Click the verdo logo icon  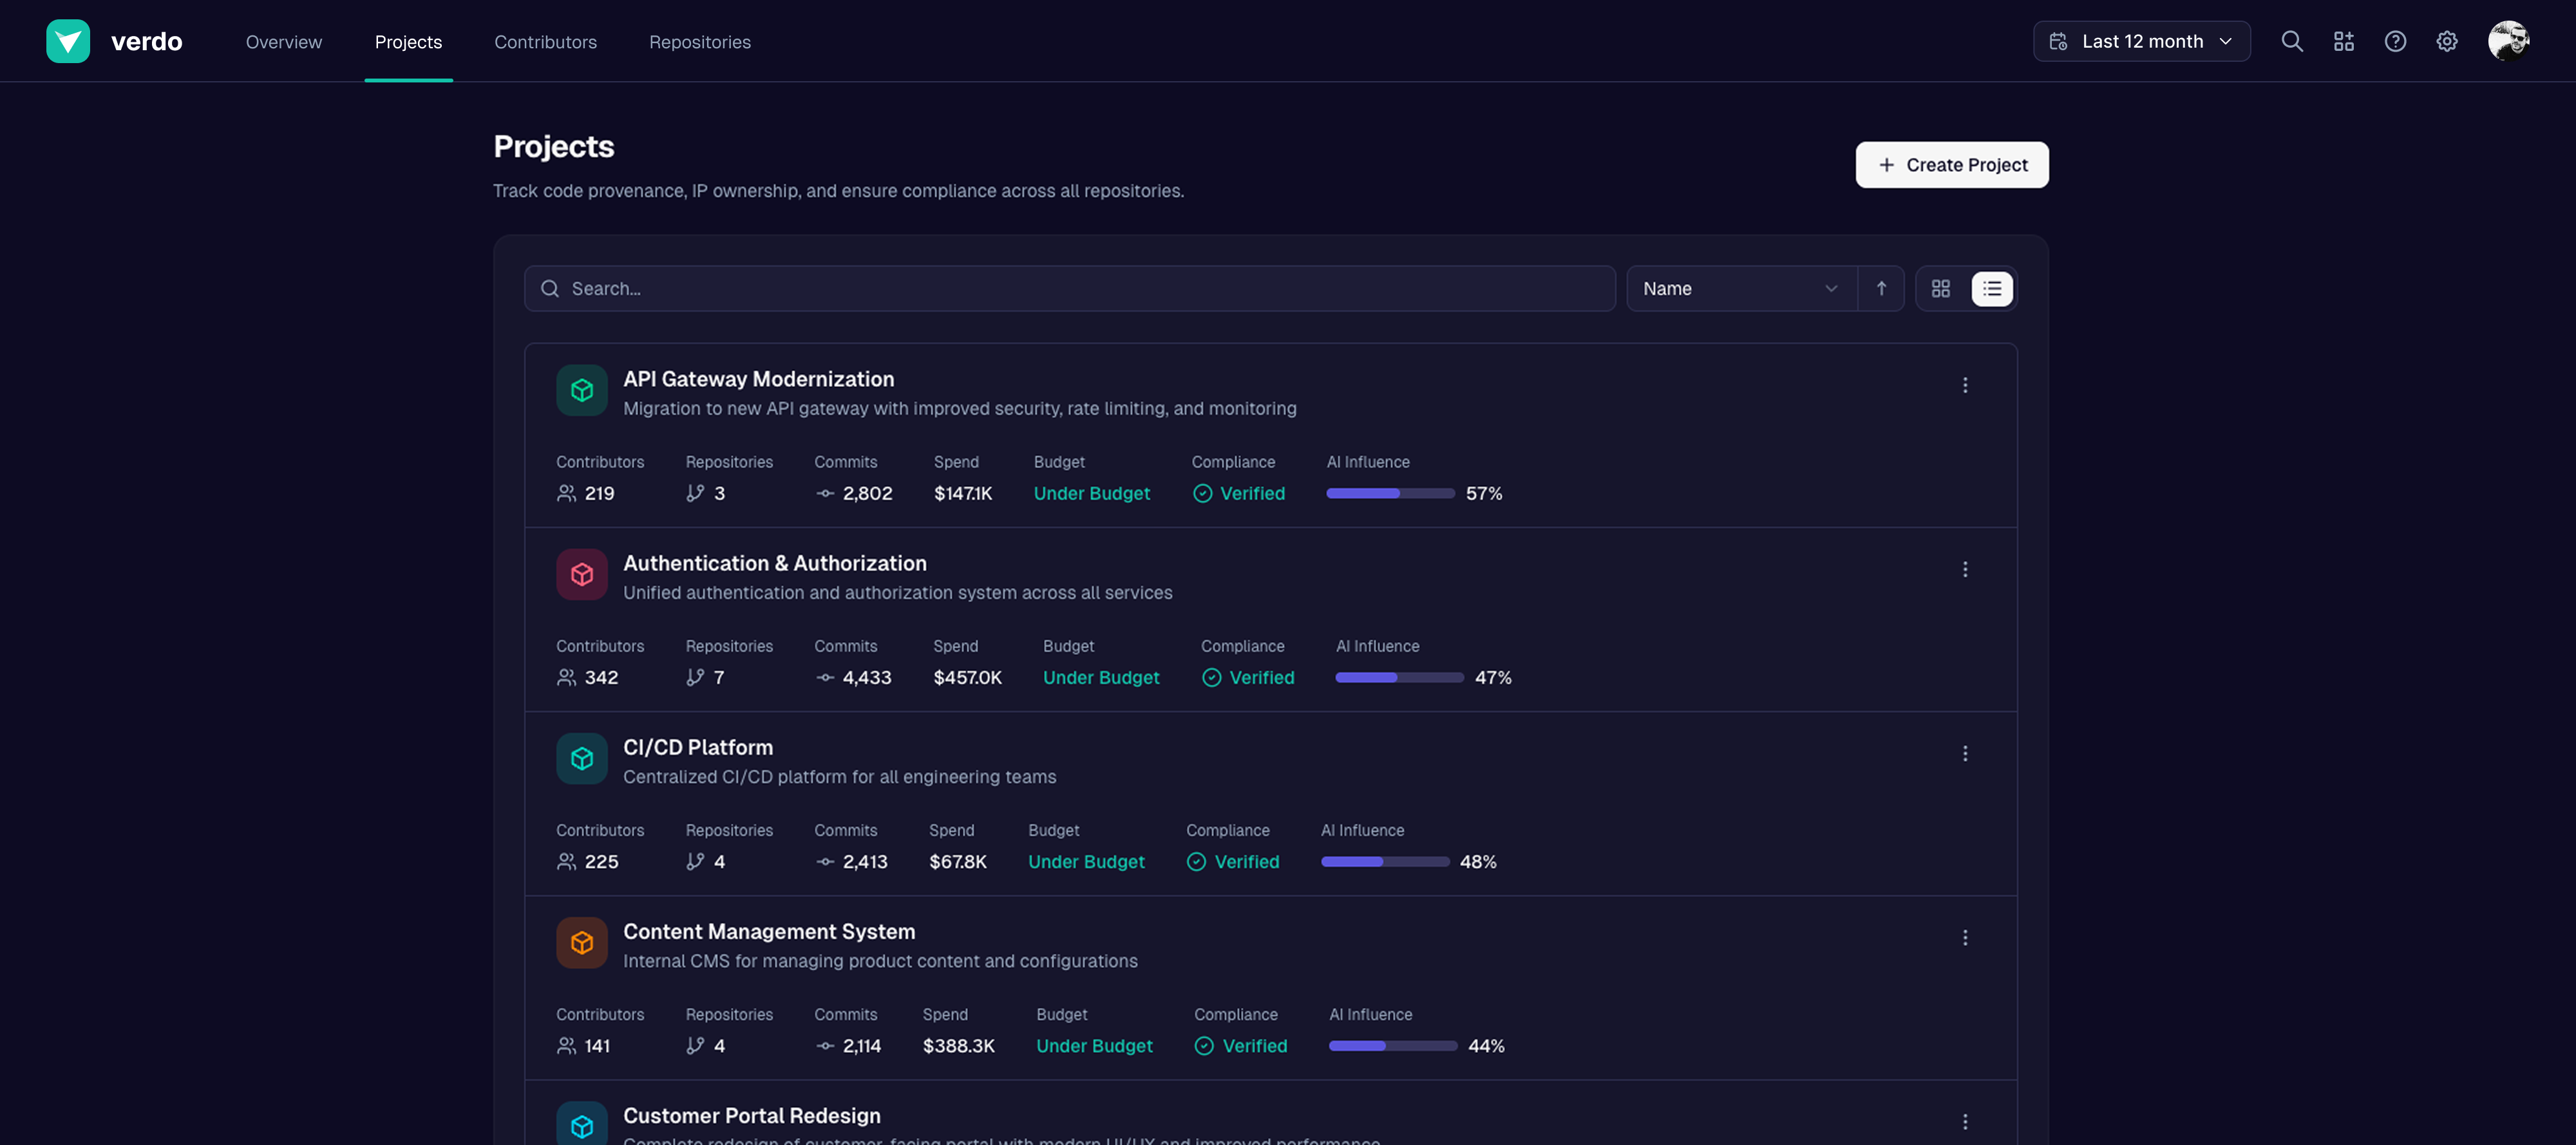pos(67,41)
